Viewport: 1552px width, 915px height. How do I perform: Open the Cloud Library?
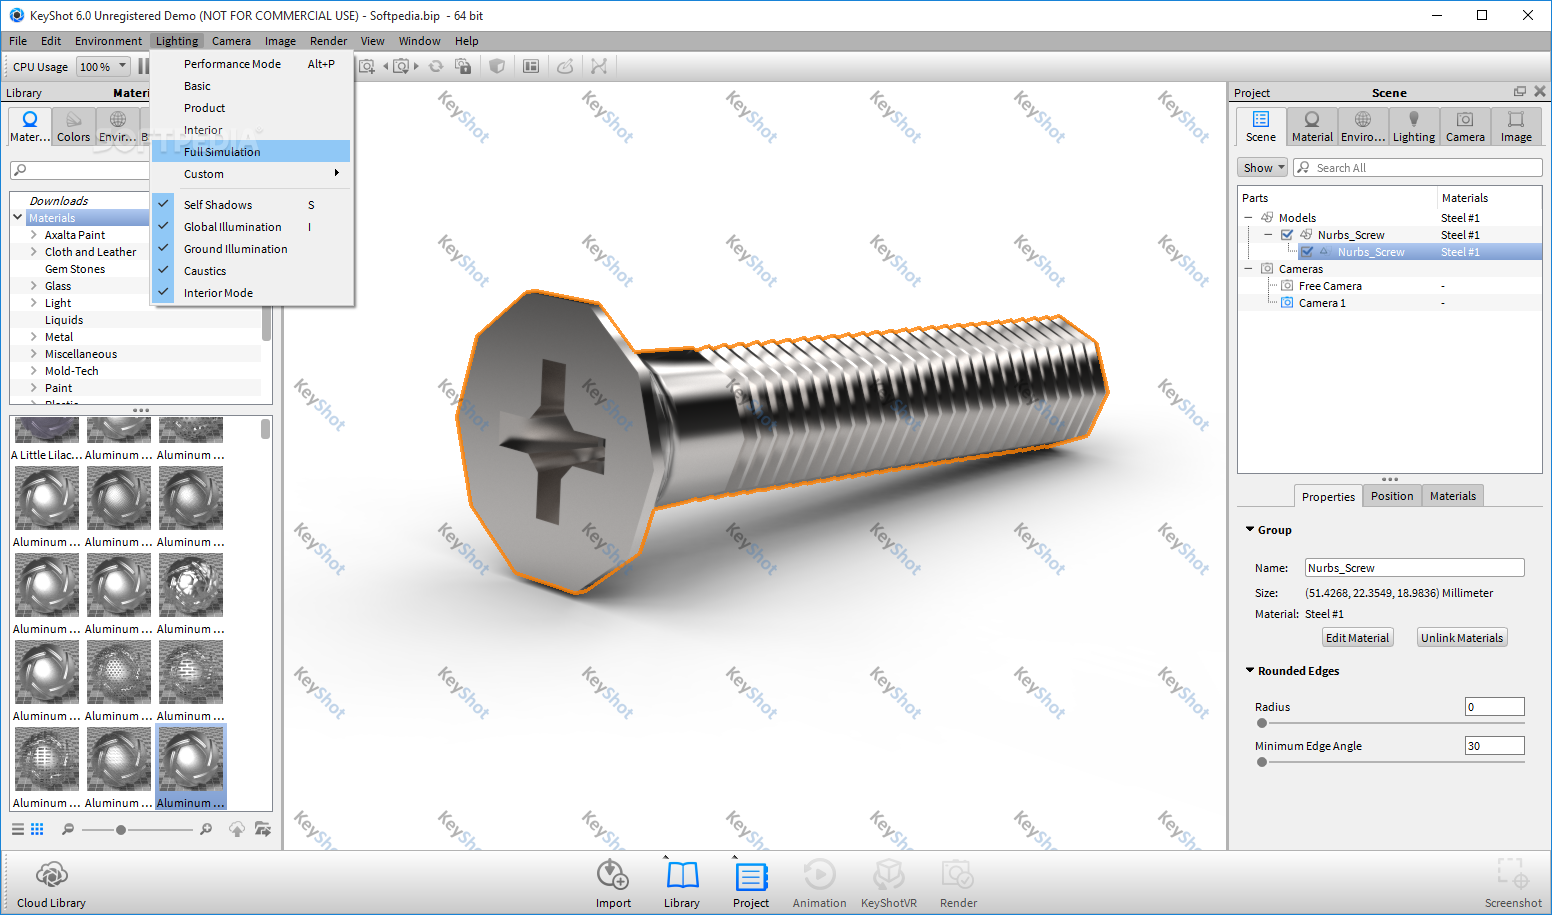(51, 883)
